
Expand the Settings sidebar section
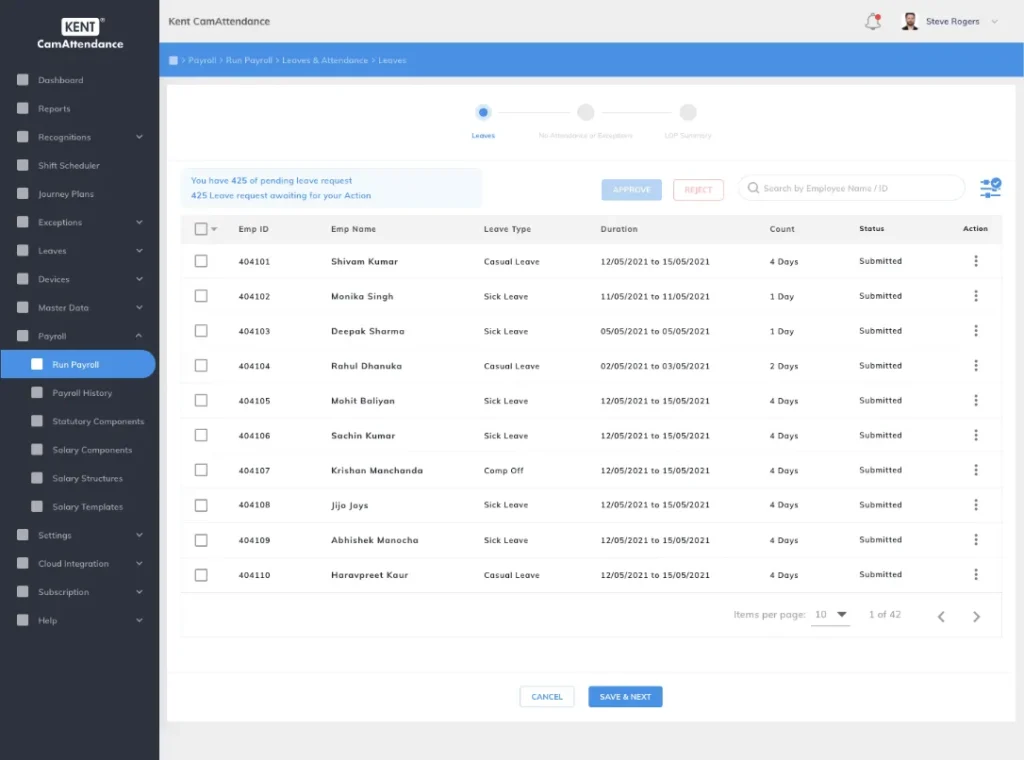[x=139, y=535]
